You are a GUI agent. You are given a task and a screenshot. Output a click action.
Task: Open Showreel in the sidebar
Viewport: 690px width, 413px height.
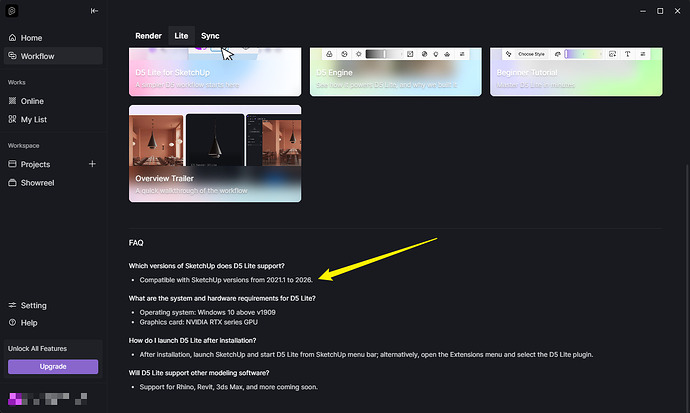(x=53, y=183)
